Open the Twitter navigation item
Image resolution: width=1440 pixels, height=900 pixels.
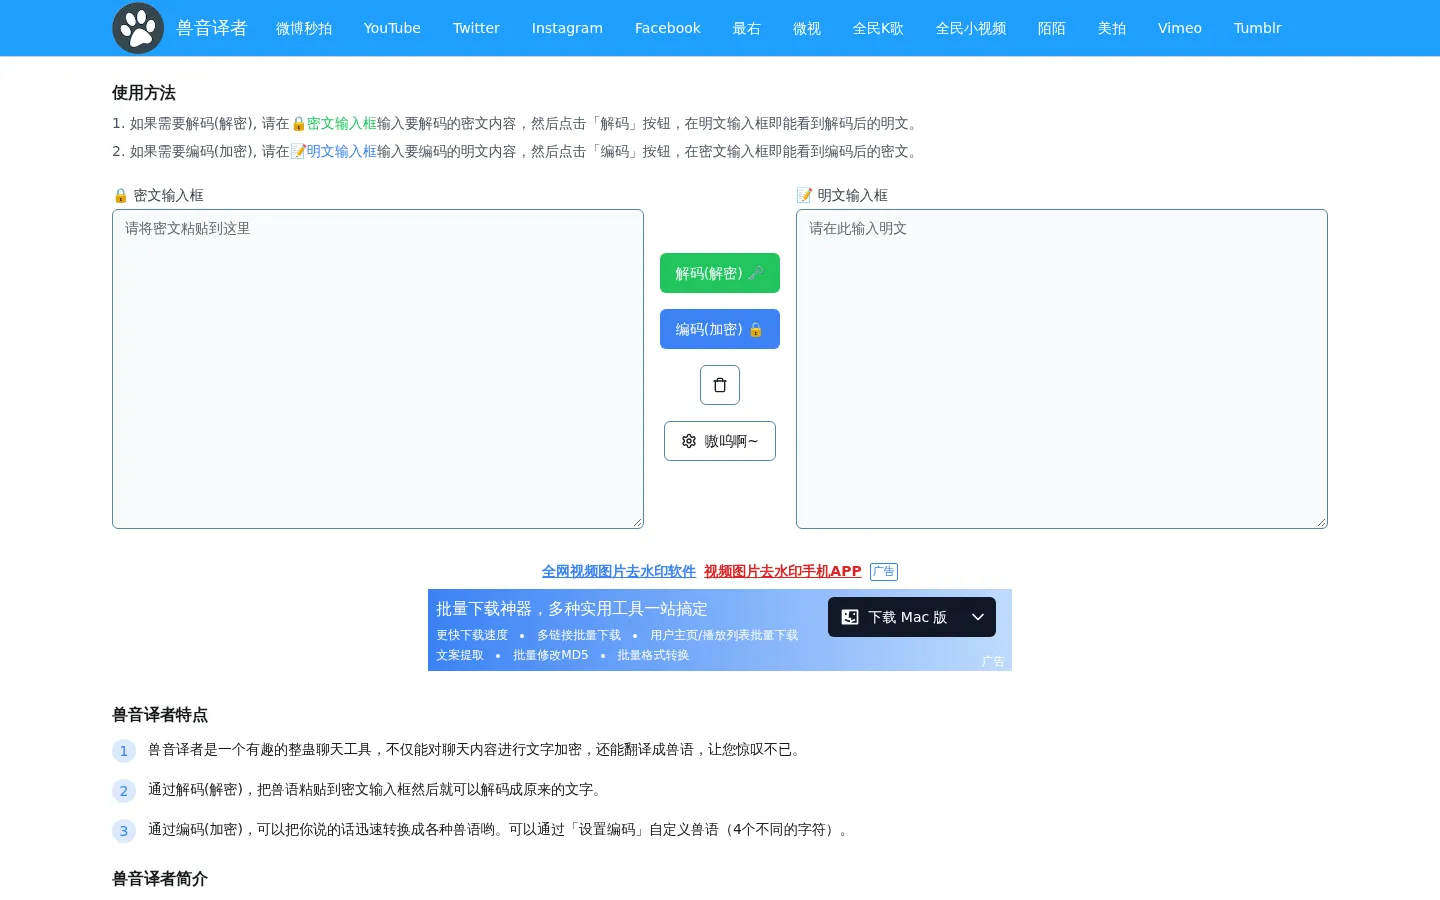[x=476, y=28]
